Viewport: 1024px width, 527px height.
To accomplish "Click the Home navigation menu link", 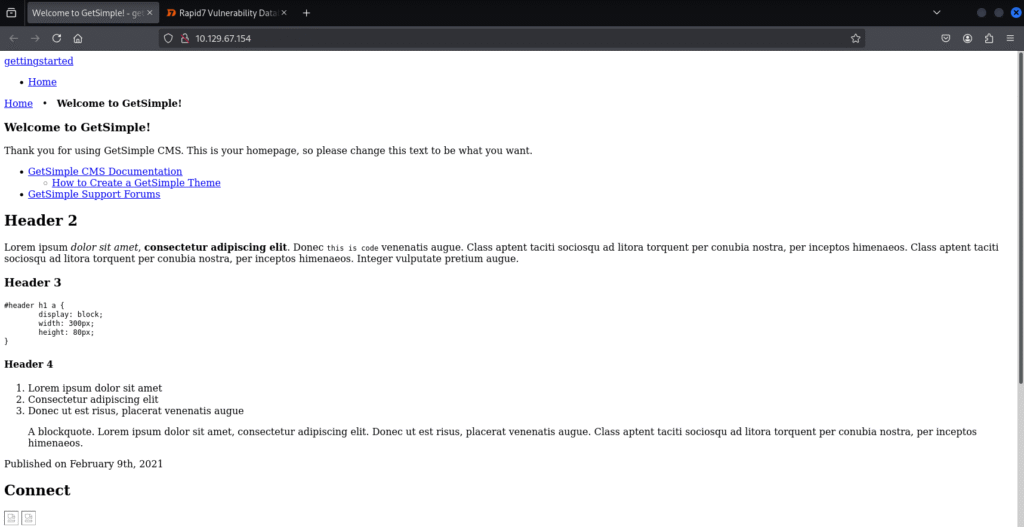I will point(42,82).
